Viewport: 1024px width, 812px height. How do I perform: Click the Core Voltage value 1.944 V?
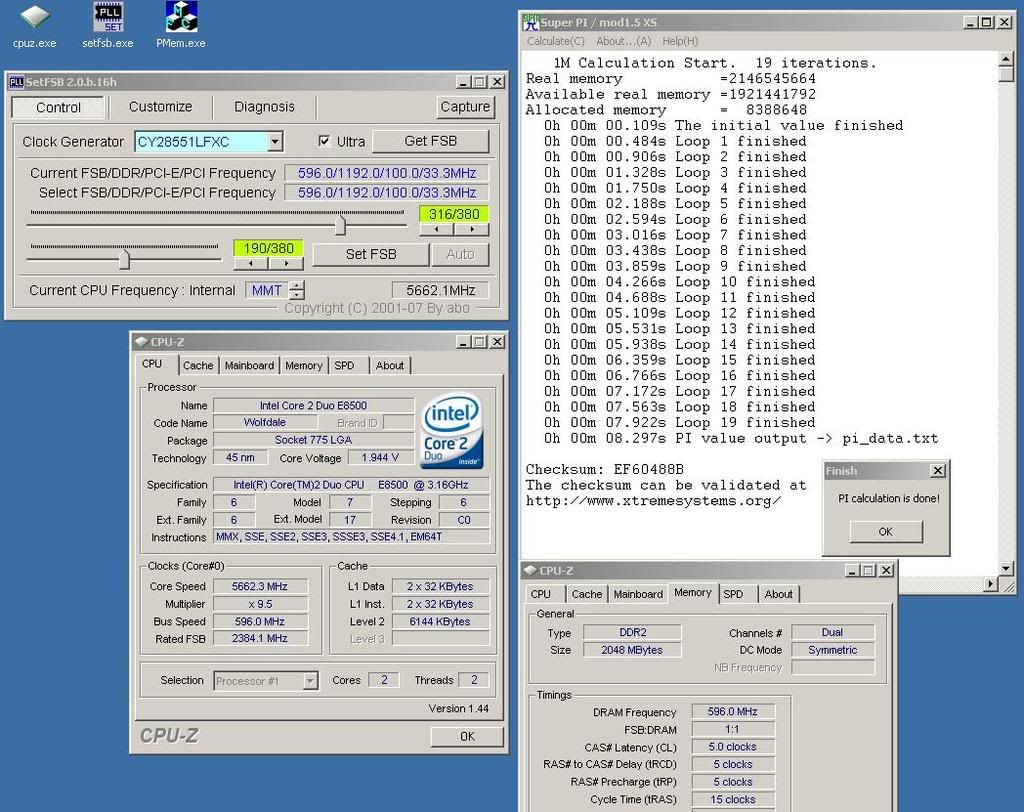tap(380, 458)
